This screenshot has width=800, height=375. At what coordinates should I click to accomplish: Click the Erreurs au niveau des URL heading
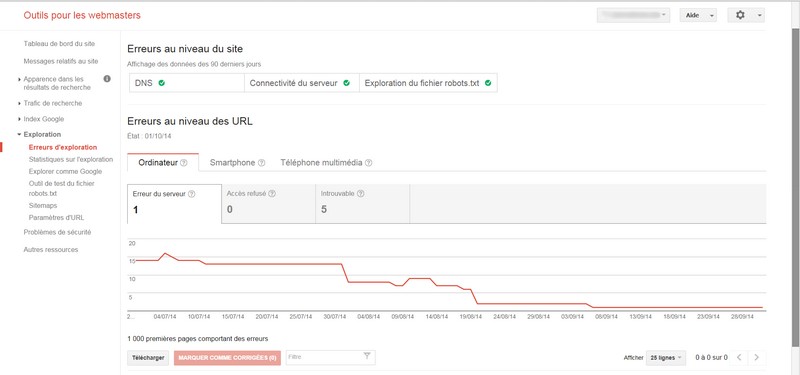coord(190,121)
